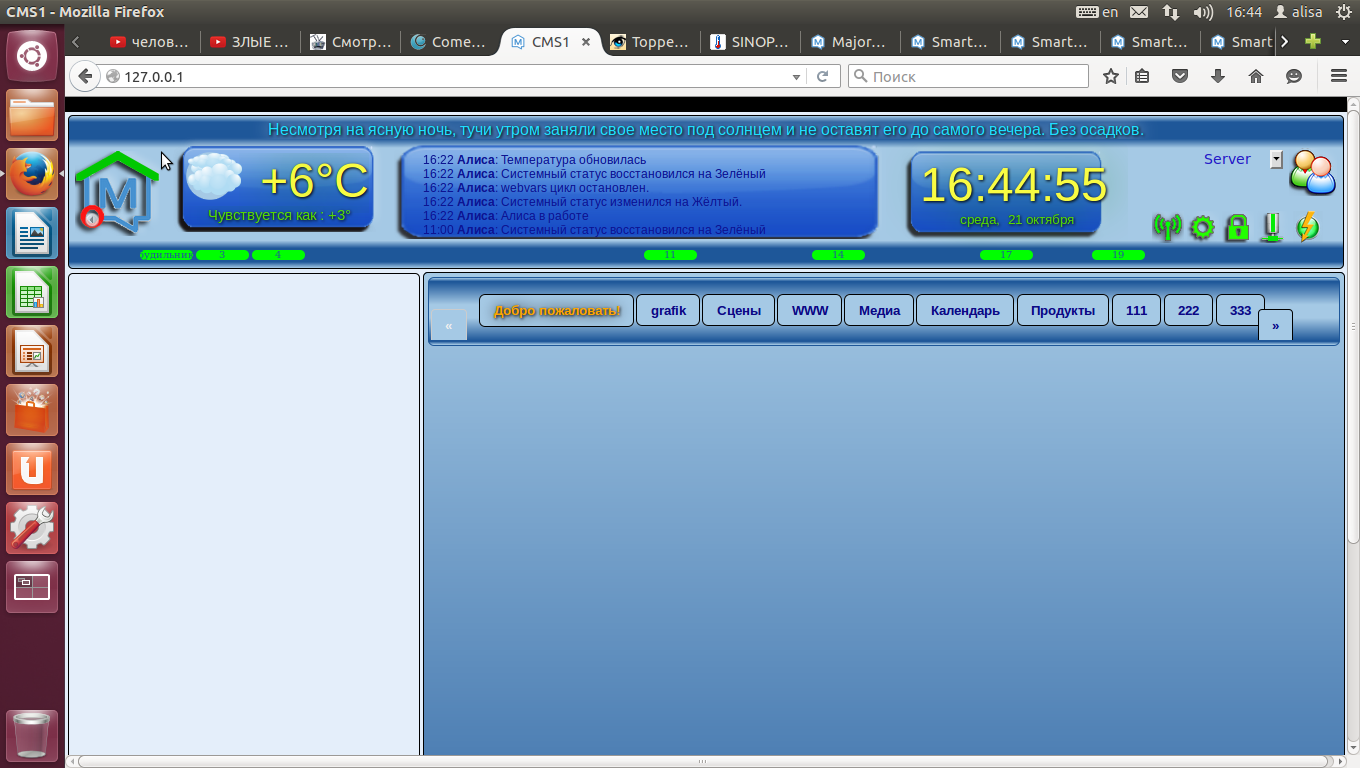
Task: Show the previous menu items with «
Action: click(x=449, y=325)
